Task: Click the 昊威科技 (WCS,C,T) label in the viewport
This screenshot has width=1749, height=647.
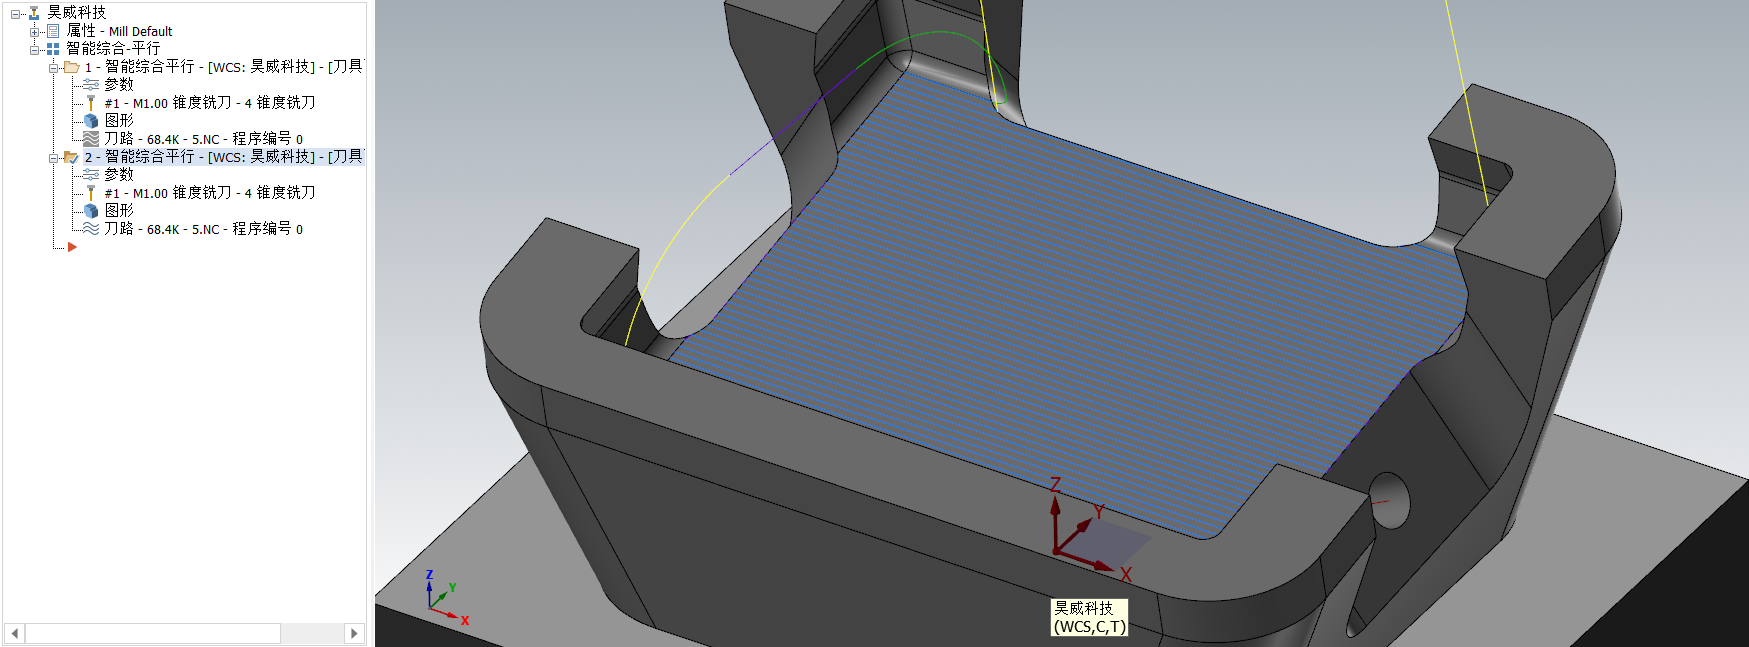Action: coord(1090,617)
